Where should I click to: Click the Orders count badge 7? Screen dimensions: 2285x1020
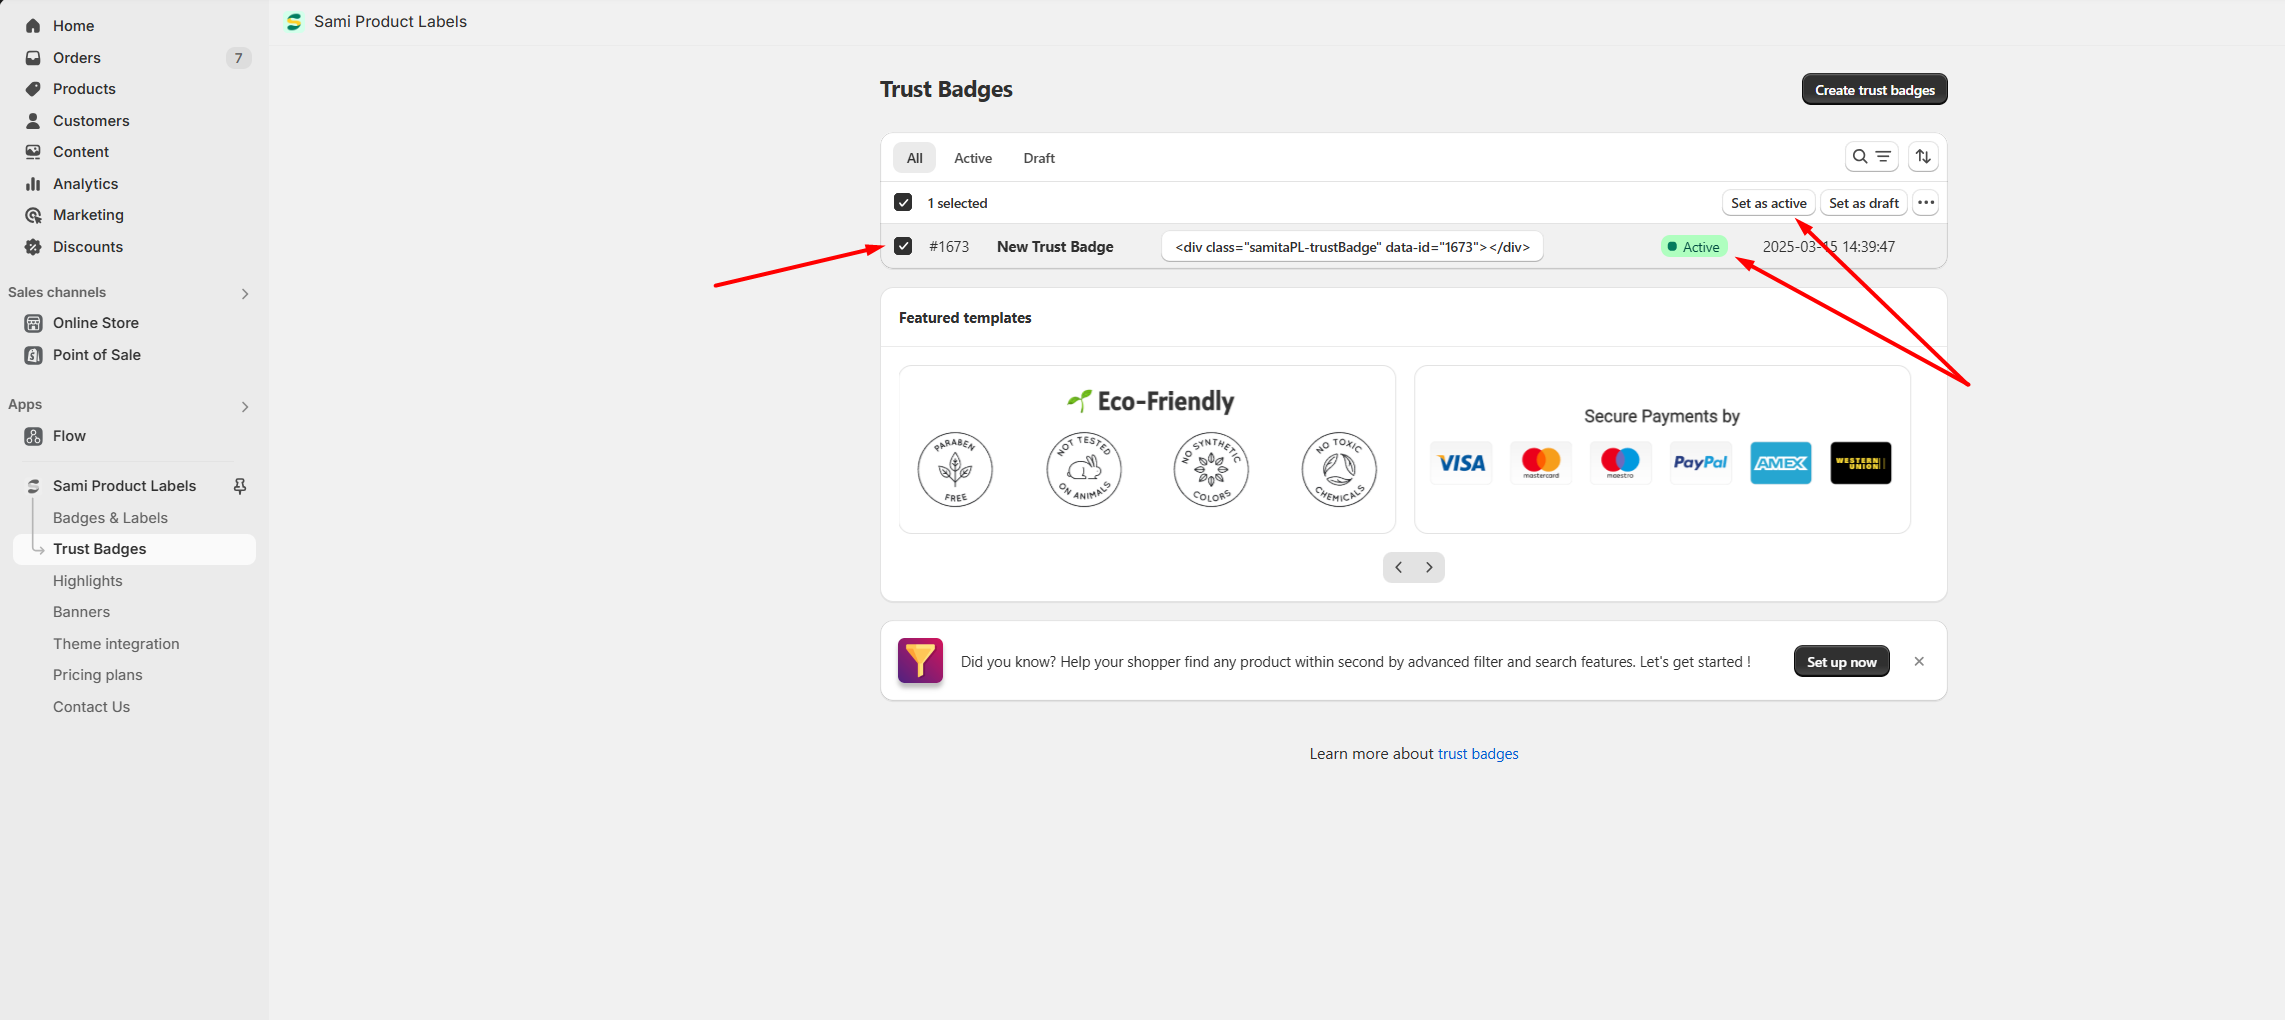238,58
